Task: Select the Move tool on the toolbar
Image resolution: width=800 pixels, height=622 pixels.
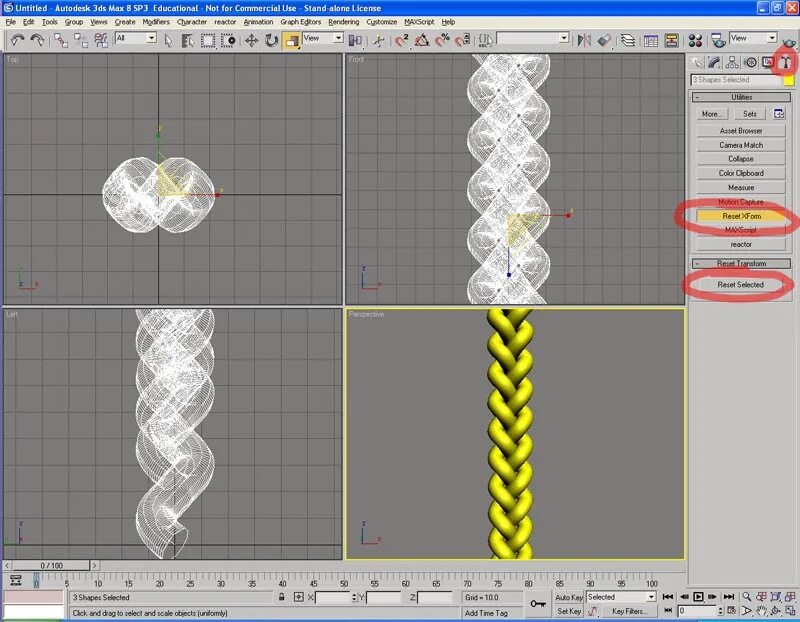Action: click(251, 41)
